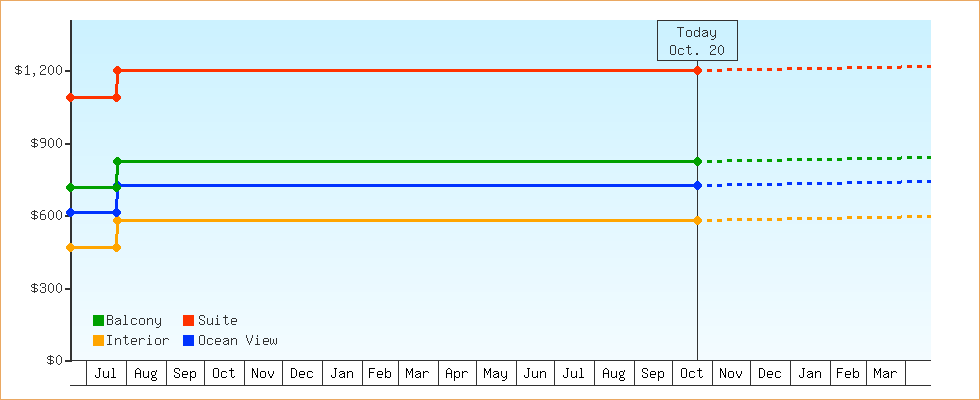This screenshot has height=400, width=980.
Task: Toggle the Ocean View legend label
Action: [238, 340]
